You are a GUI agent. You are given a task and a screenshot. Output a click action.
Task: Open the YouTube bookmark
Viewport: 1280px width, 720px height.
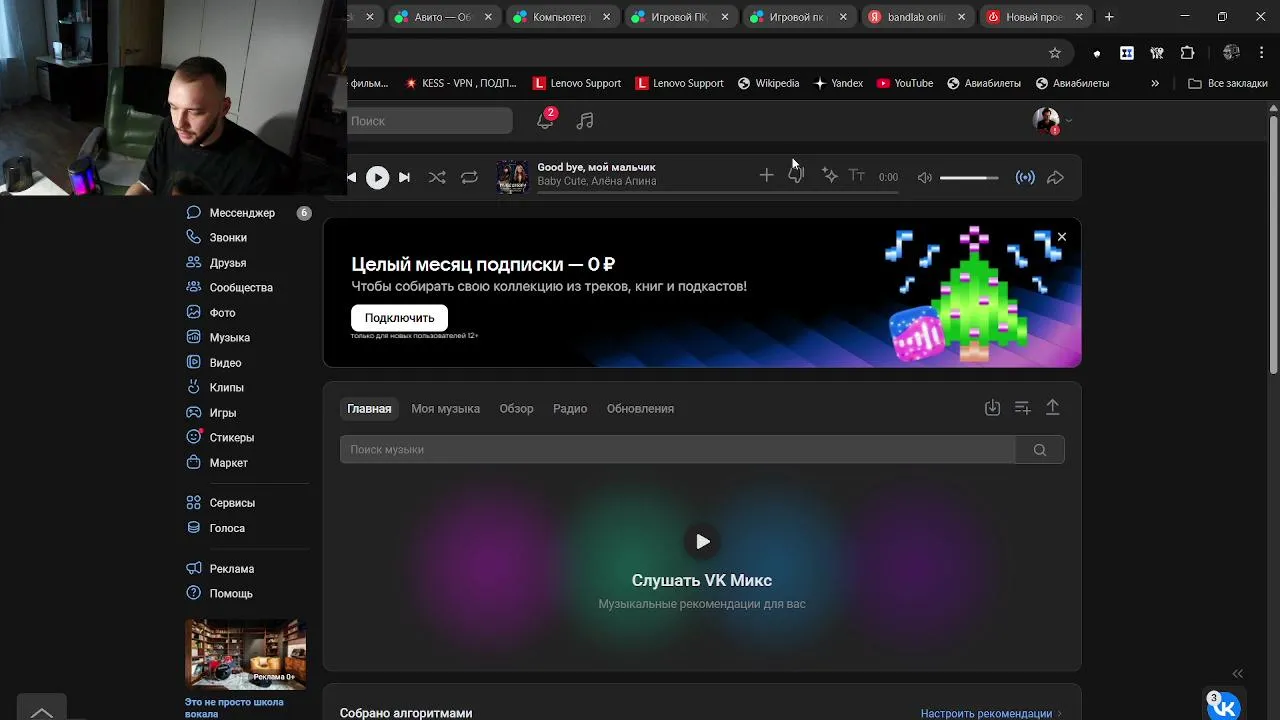[x=905, y=83]
